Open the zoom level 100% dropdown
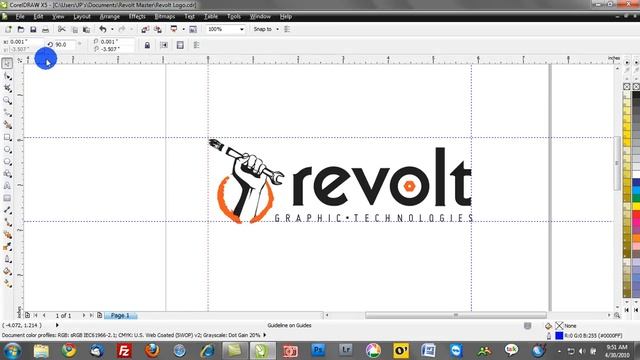The height and width of the screenshot is (360, 640). pos(242,29)
